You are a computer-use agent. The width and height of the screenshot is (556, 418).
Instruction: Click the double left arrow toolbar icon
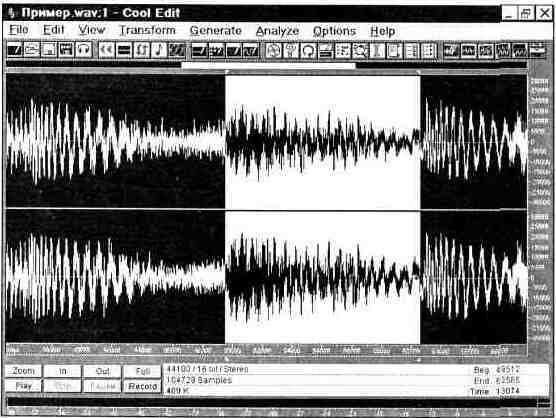106,50
